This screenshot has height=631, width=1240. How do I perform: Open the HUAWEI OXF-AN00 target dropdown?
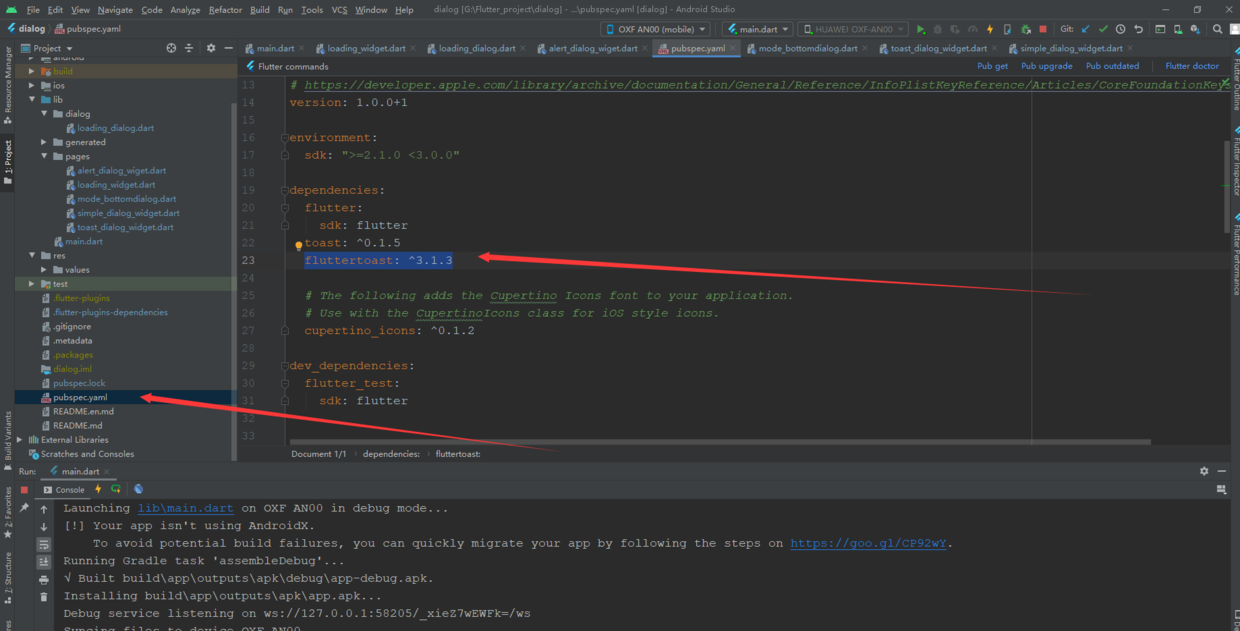tap(854, 29)
